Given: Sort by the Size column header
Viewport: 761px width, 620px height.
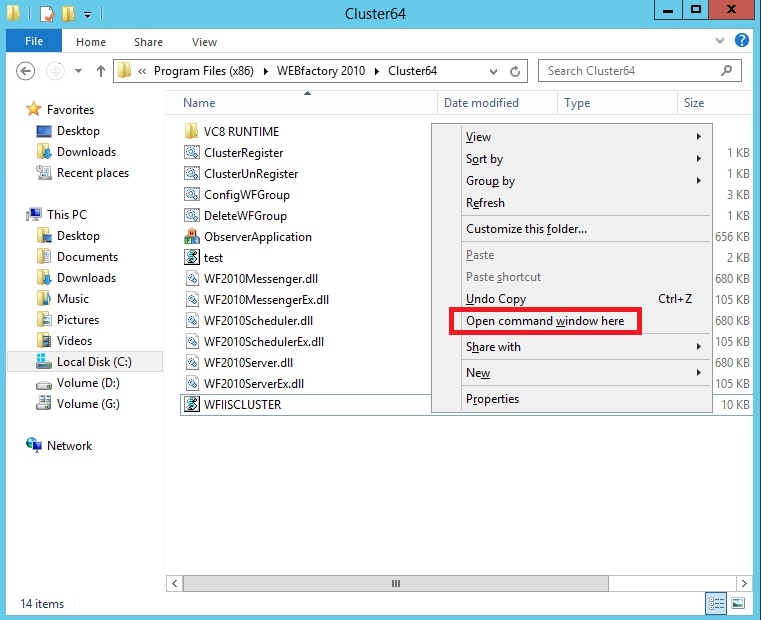Looking at the screenshot, I should 714,103.
